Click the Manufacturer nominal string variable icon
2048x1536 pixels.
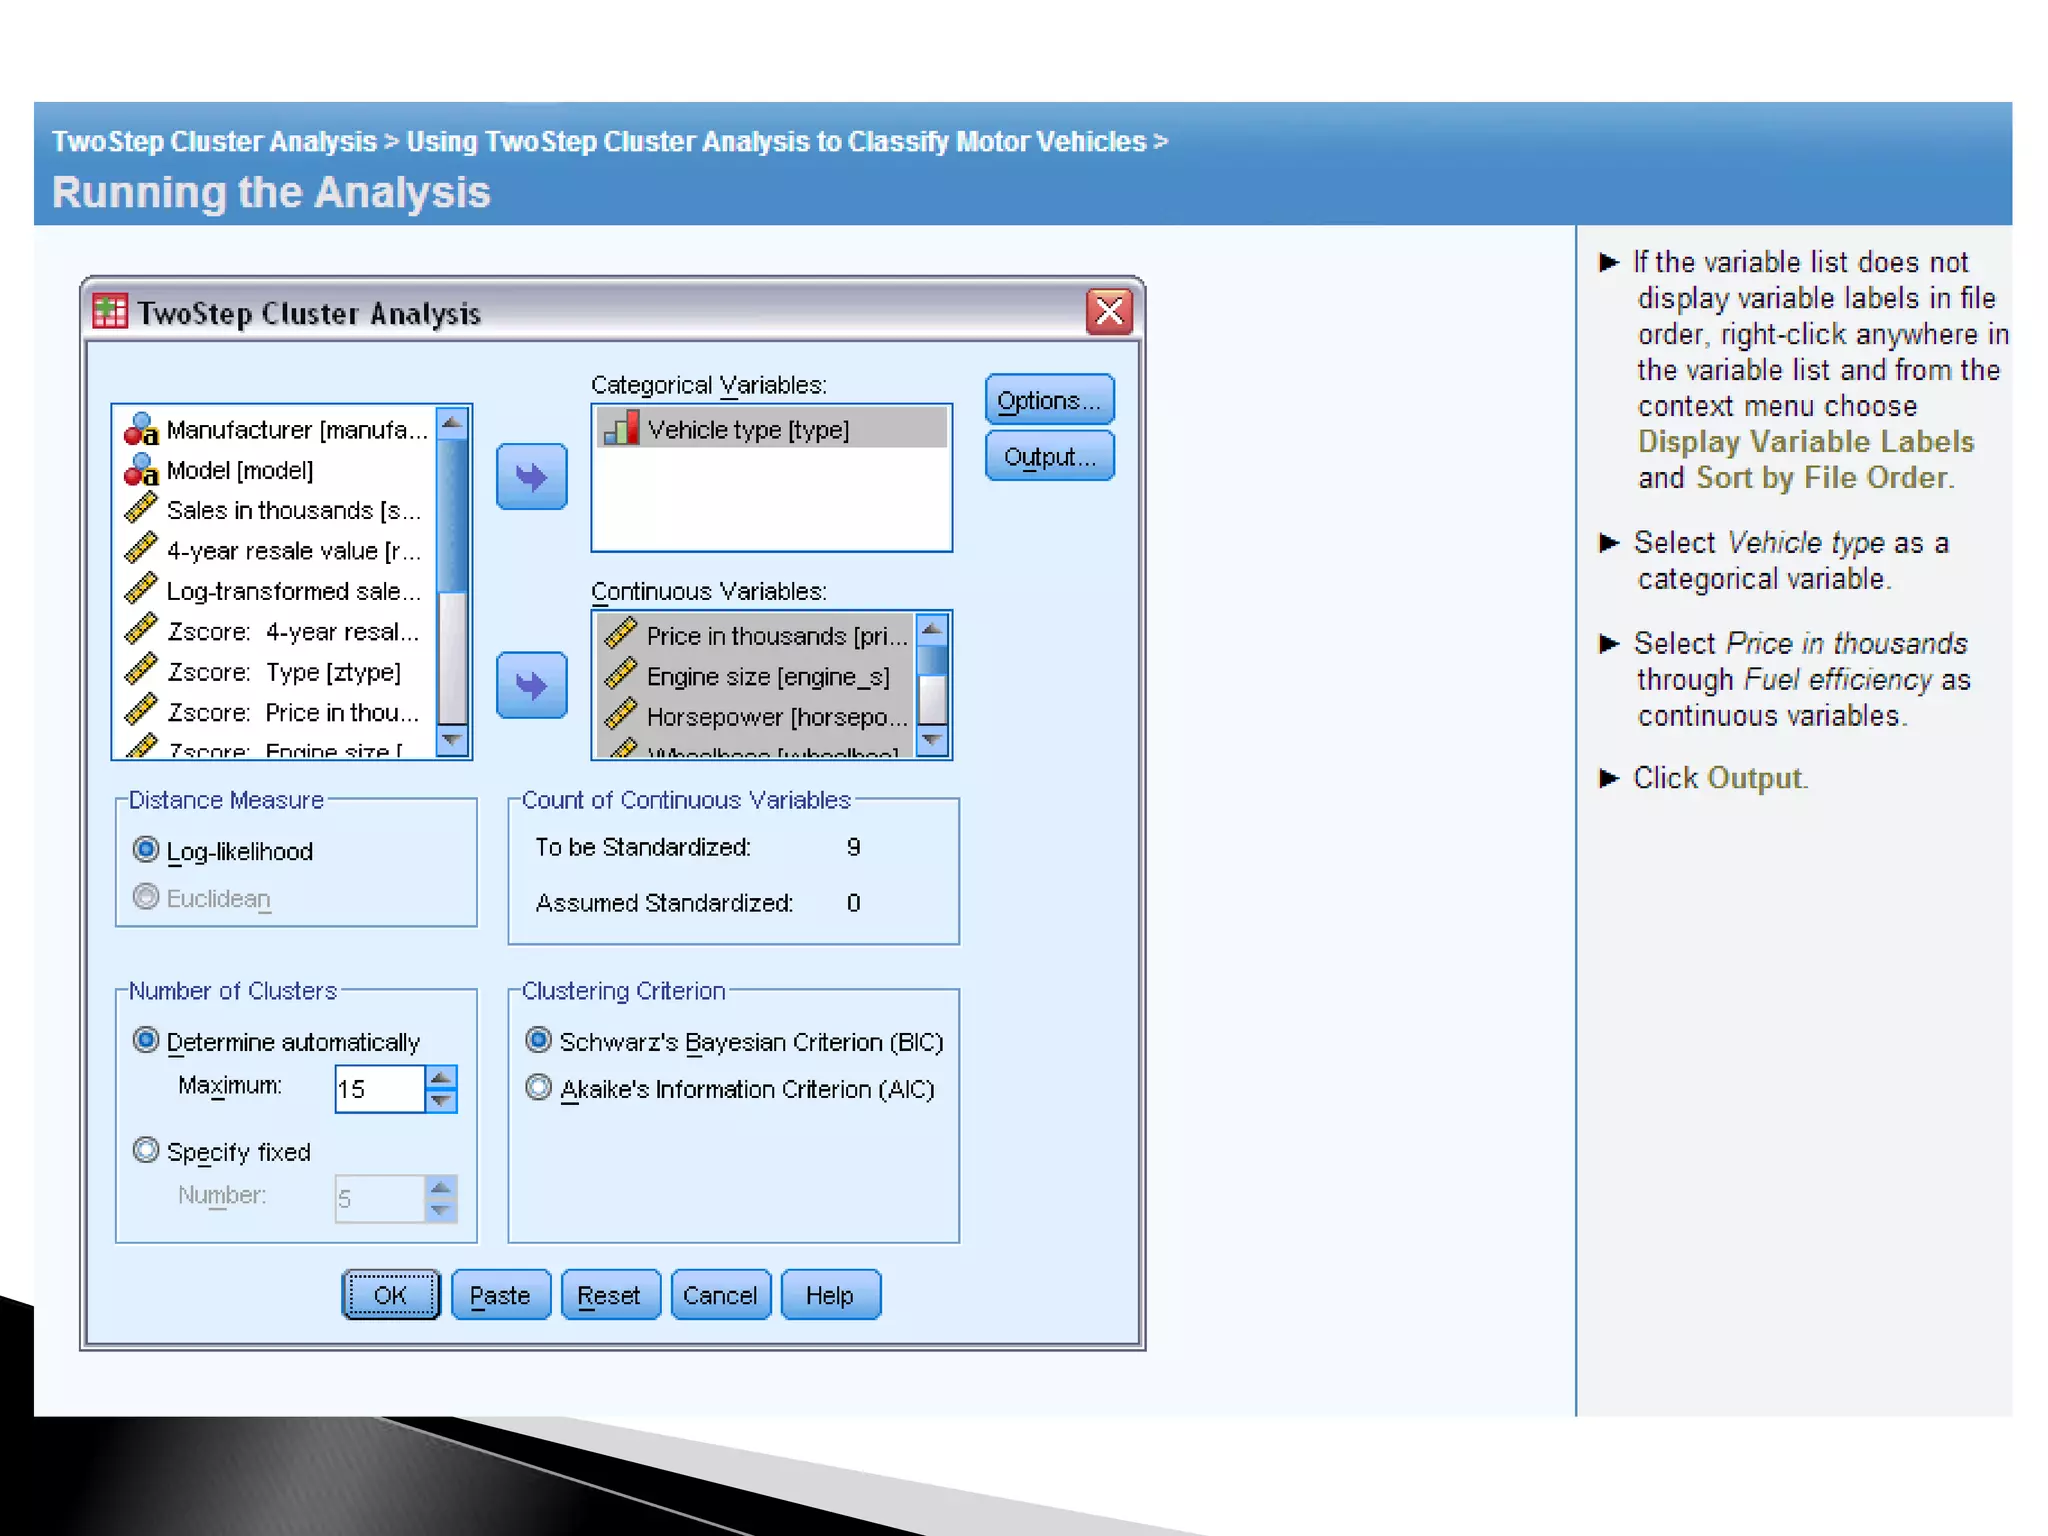(x=141, y=429)
